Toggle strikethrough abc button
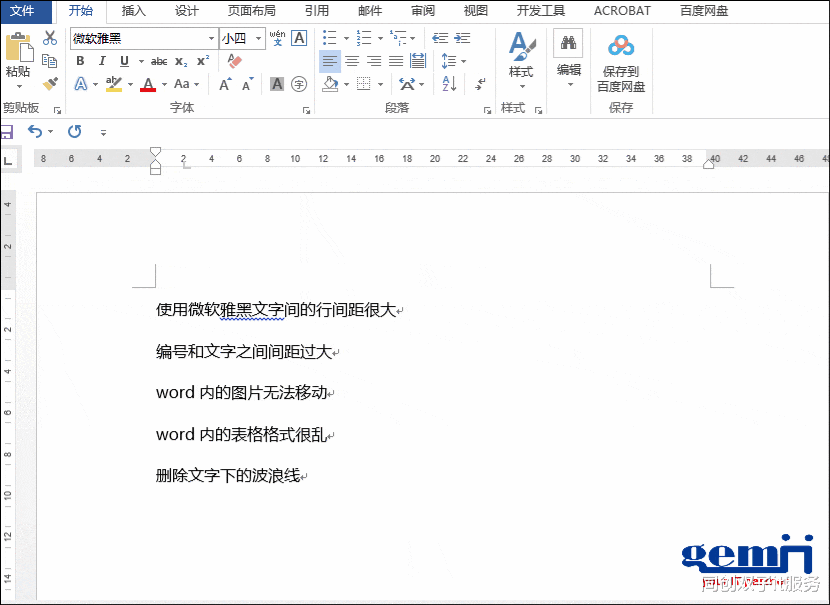 point(159,61)
